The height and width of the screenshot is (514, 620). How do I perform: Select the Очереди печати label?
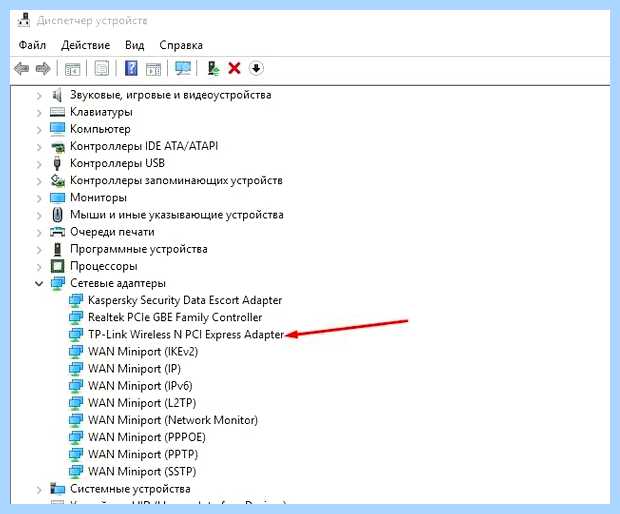click(x=112, y=232)
